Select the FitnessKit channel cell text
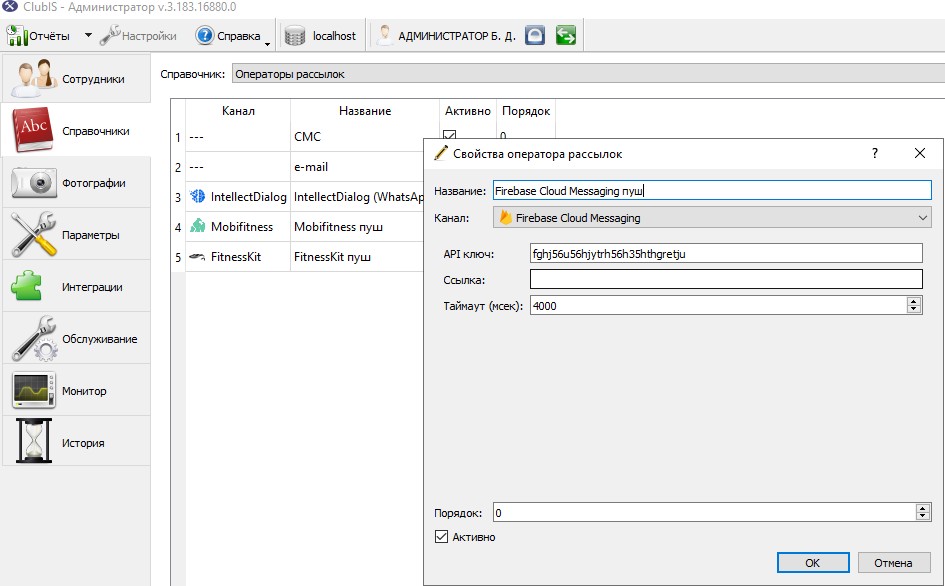This screenshot has height=586, width=945. (236, 257)
